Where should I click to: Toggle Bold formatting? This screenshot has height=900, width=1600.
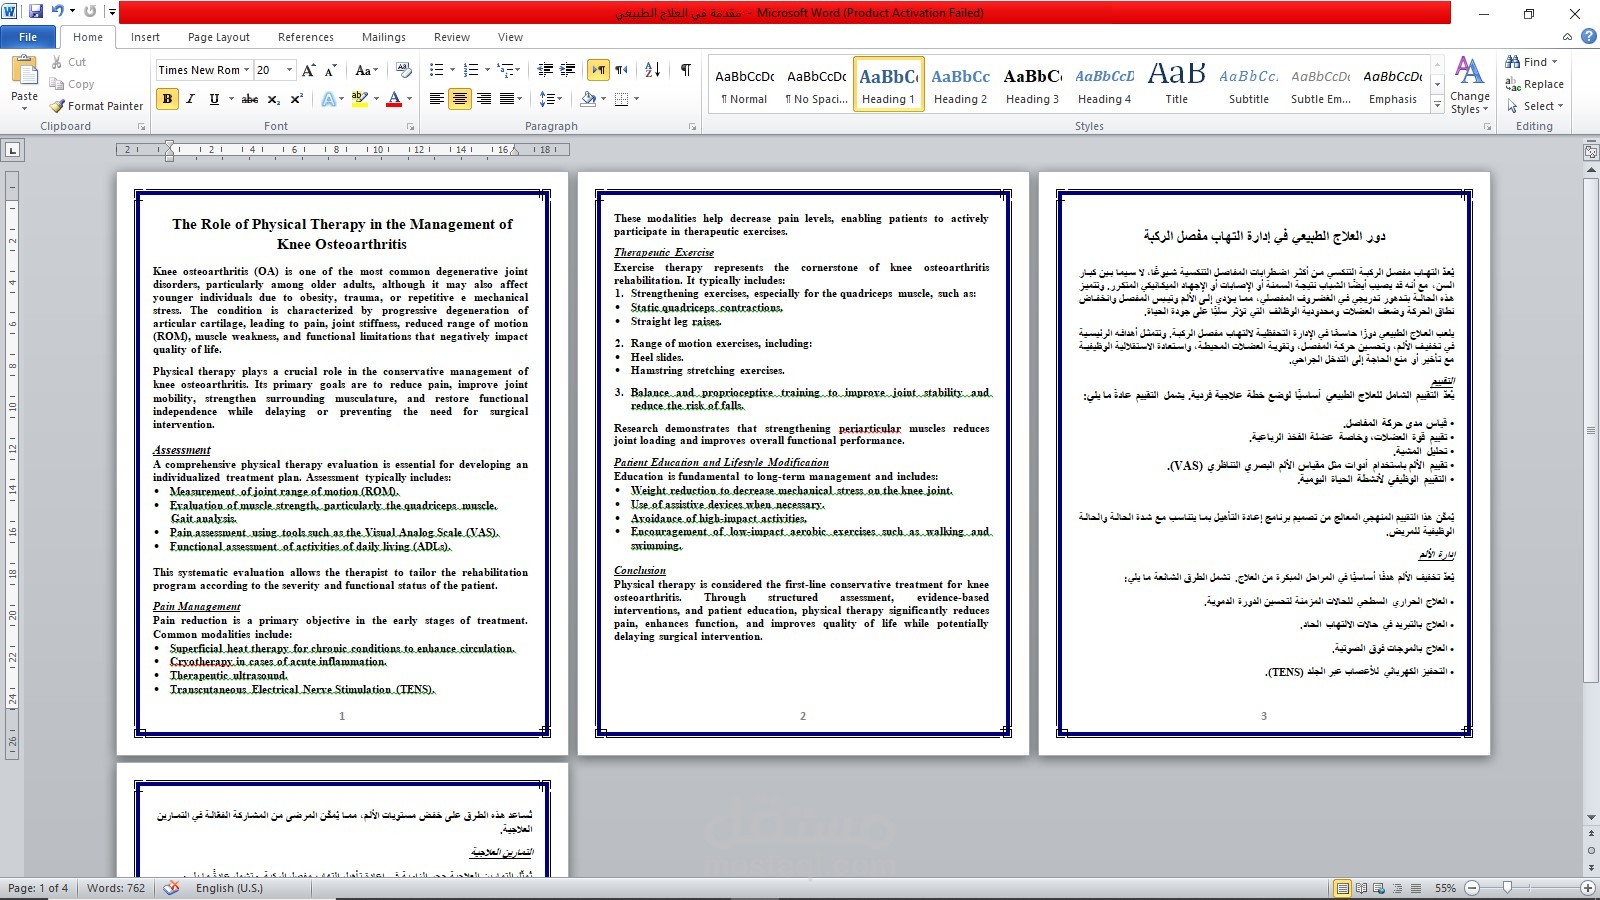(x=167, y=99)
